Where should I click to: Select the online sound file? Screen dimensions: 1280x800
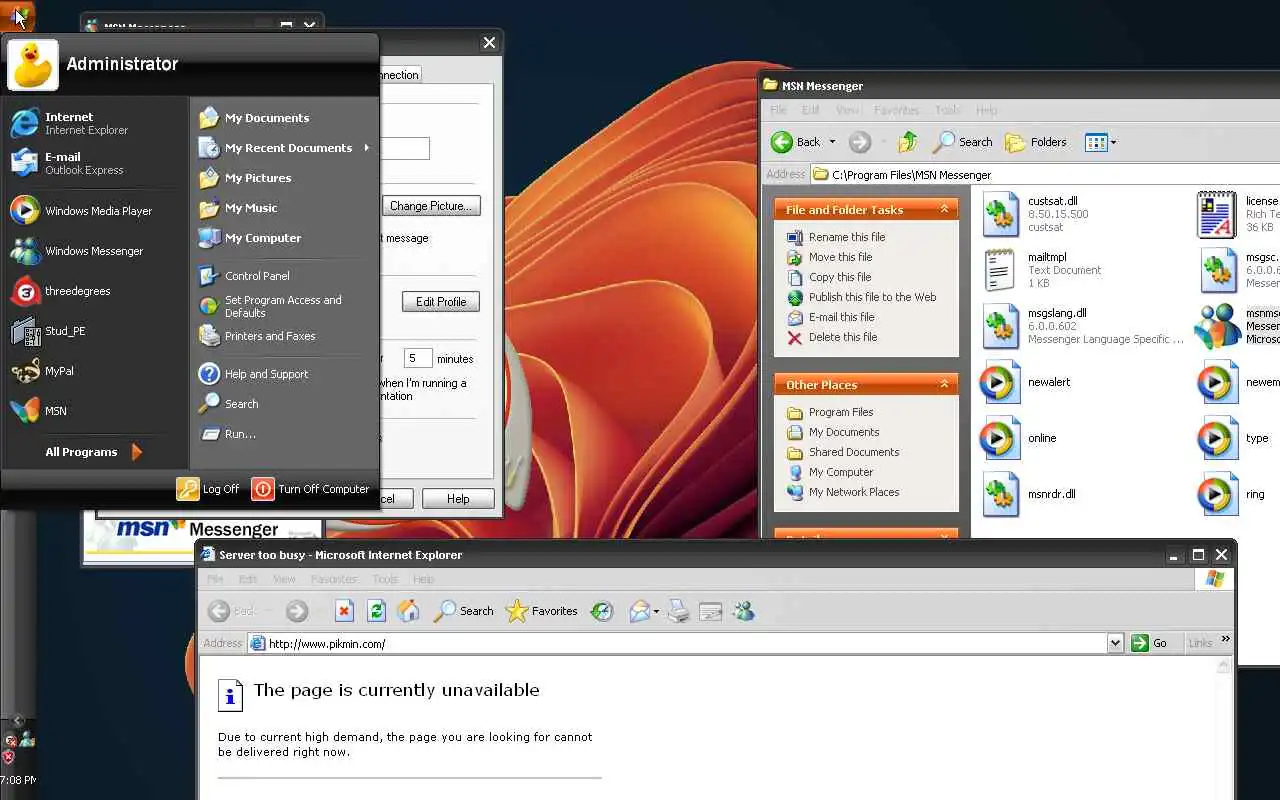coord(1019,438)
